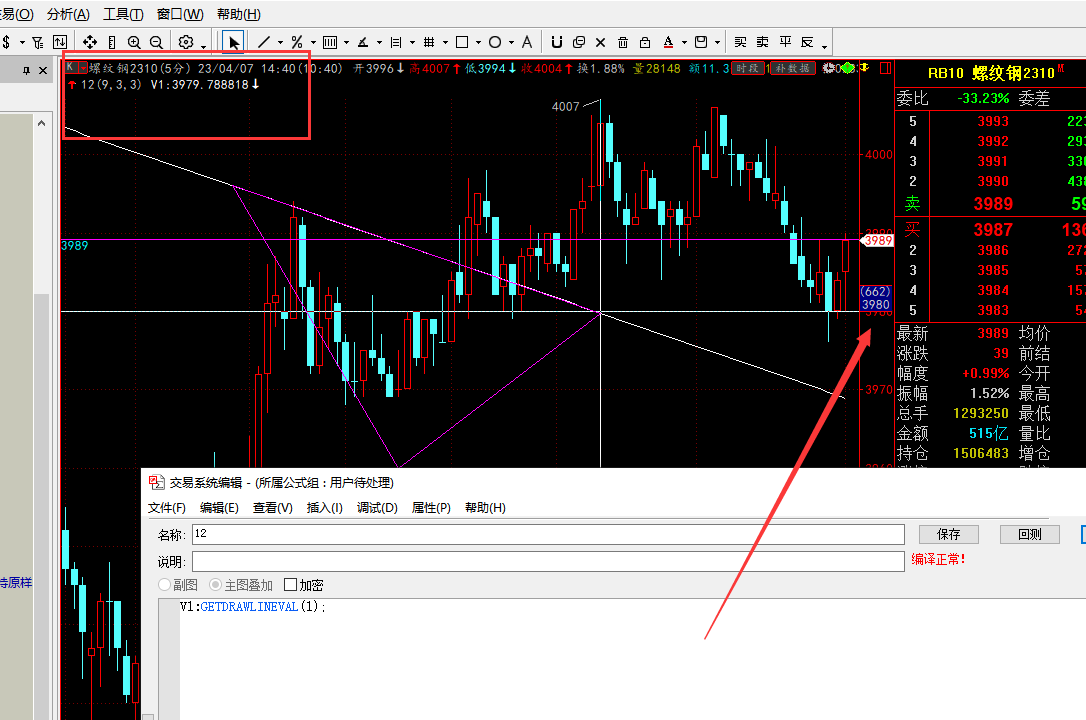Toggle the 补数据 button on chart header
1086x720 pixels.
[792, 68]
